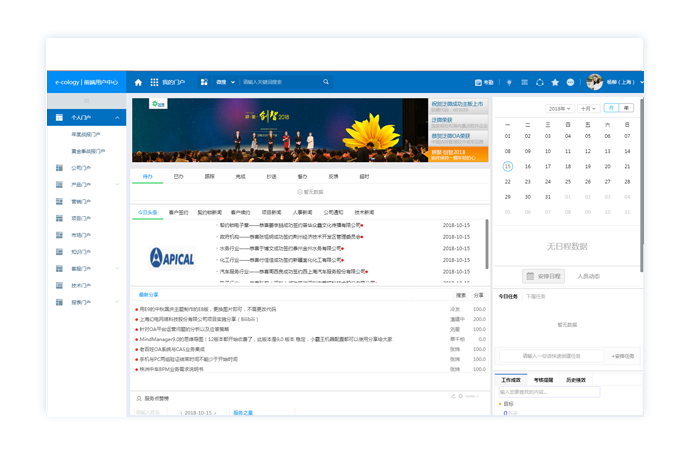Click the news list vertical scrollbar
The image size is (690, 450).
pyautogui.click(x=487, y=244)
